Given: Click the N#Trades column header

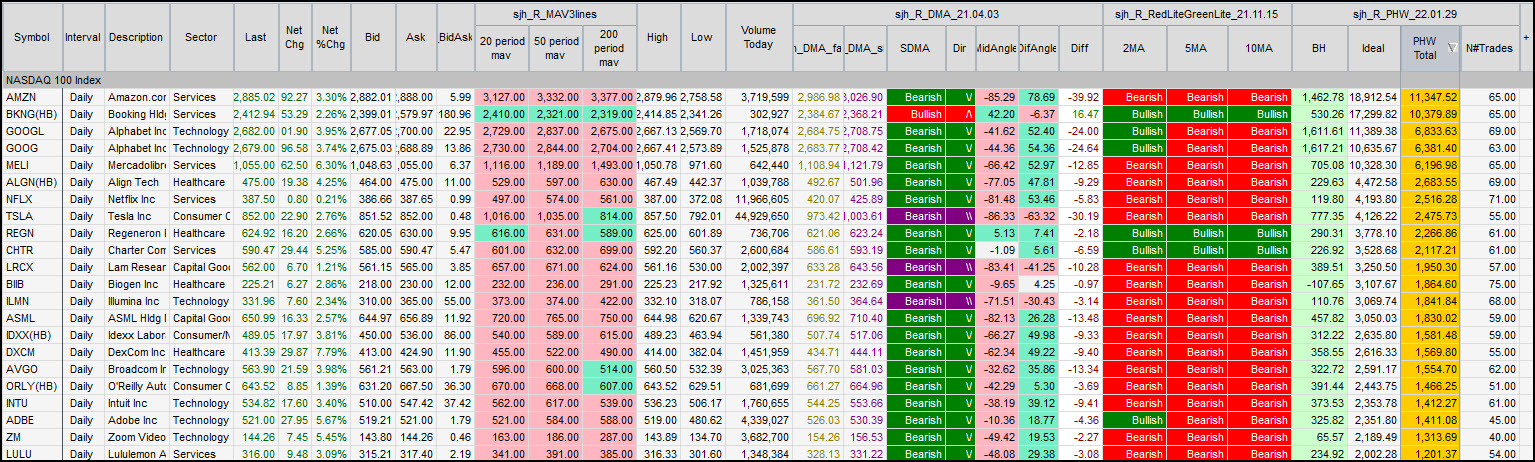Looking at the screenshot, I should [x=1489, y=48].
